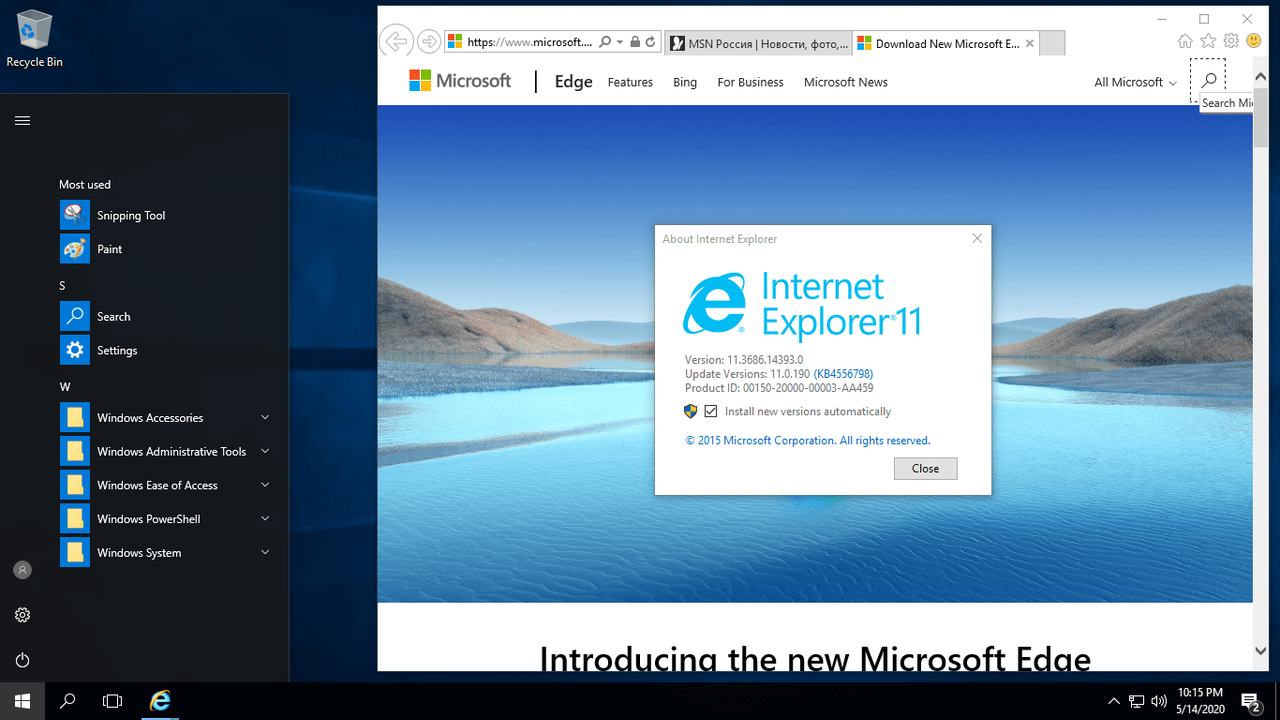The height and width of the screenshot is (720, 1280).
Task: Open the Windows Accessories folder
Action: (166, 418)
